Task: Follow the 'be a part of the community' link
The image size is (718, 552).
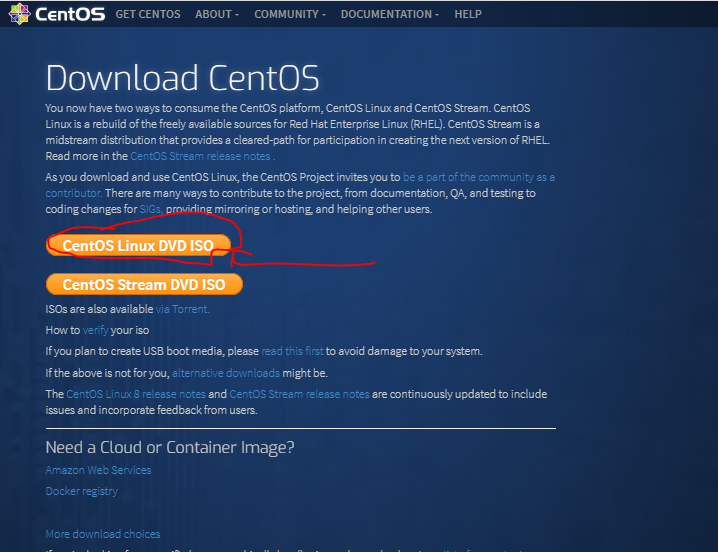Action: pos(479,177)
